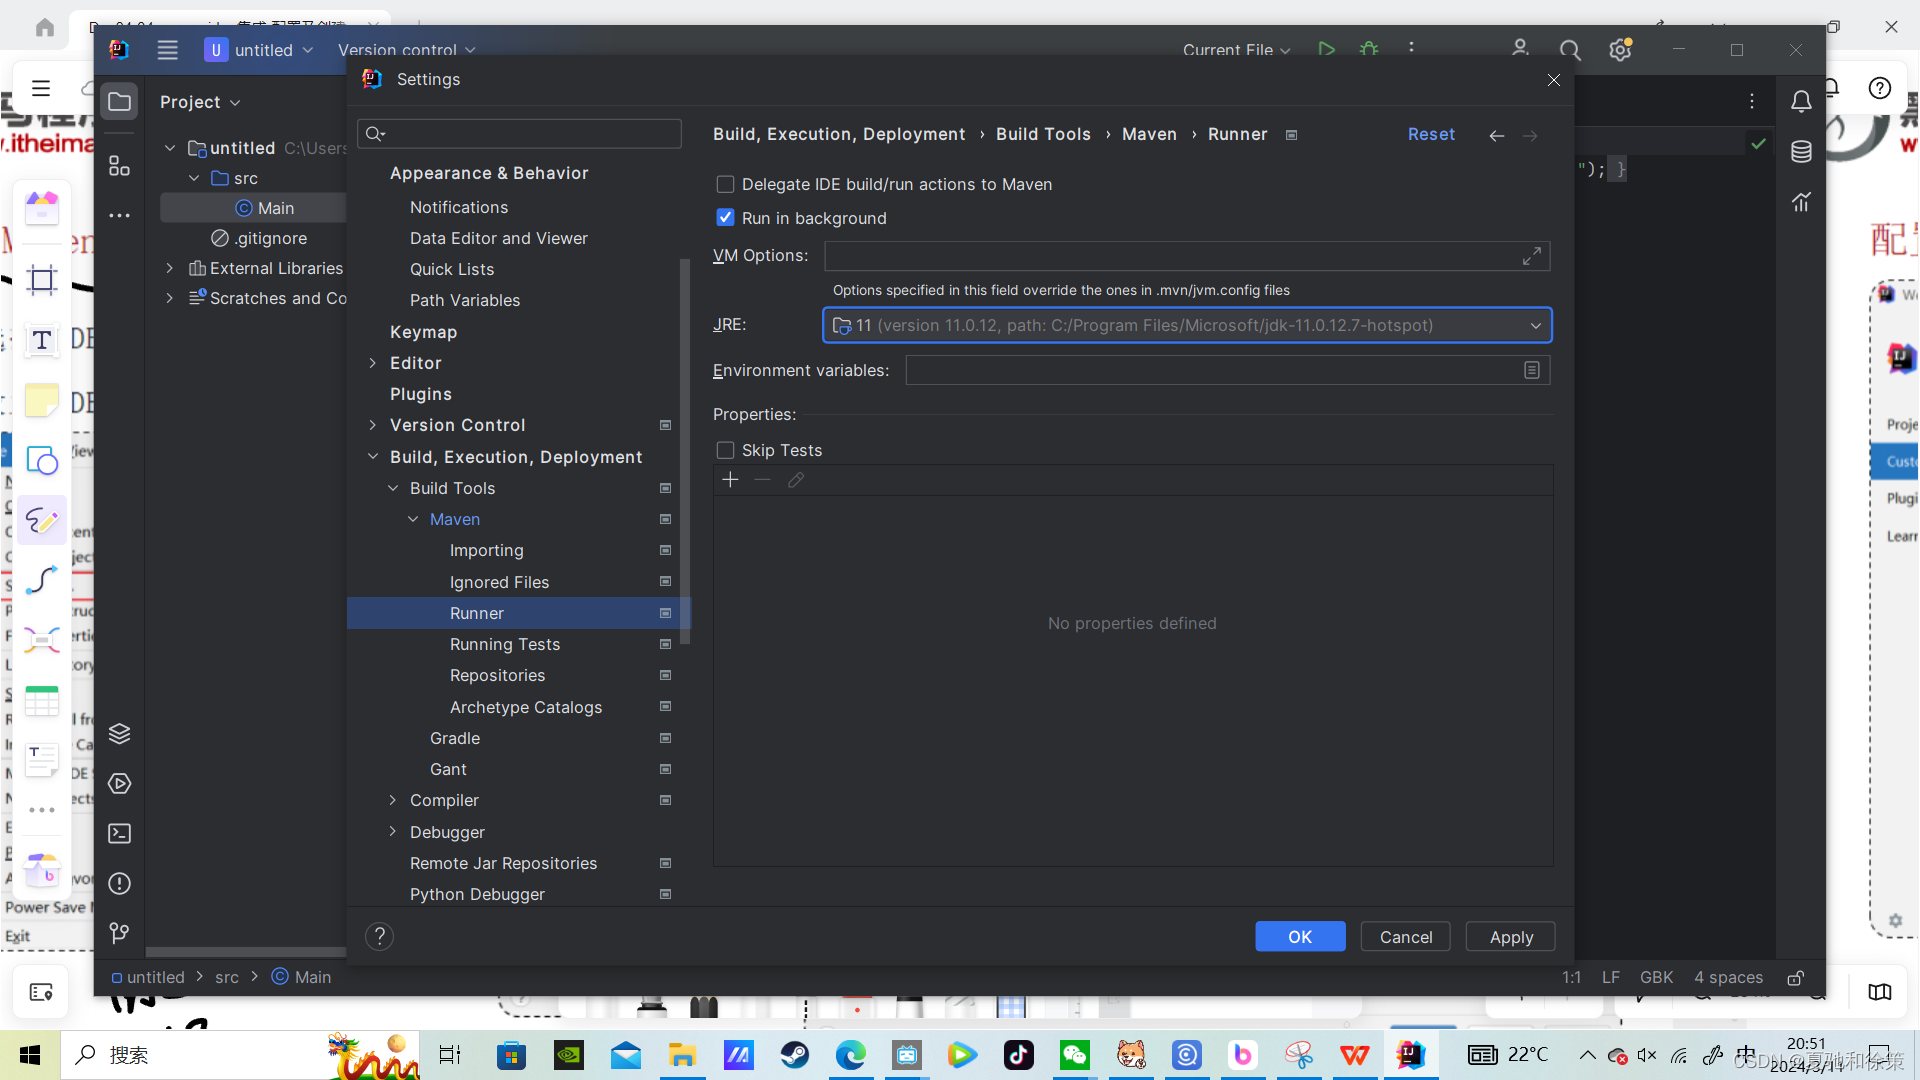
Task: Click the Apply button
Action: point(1510,937)
